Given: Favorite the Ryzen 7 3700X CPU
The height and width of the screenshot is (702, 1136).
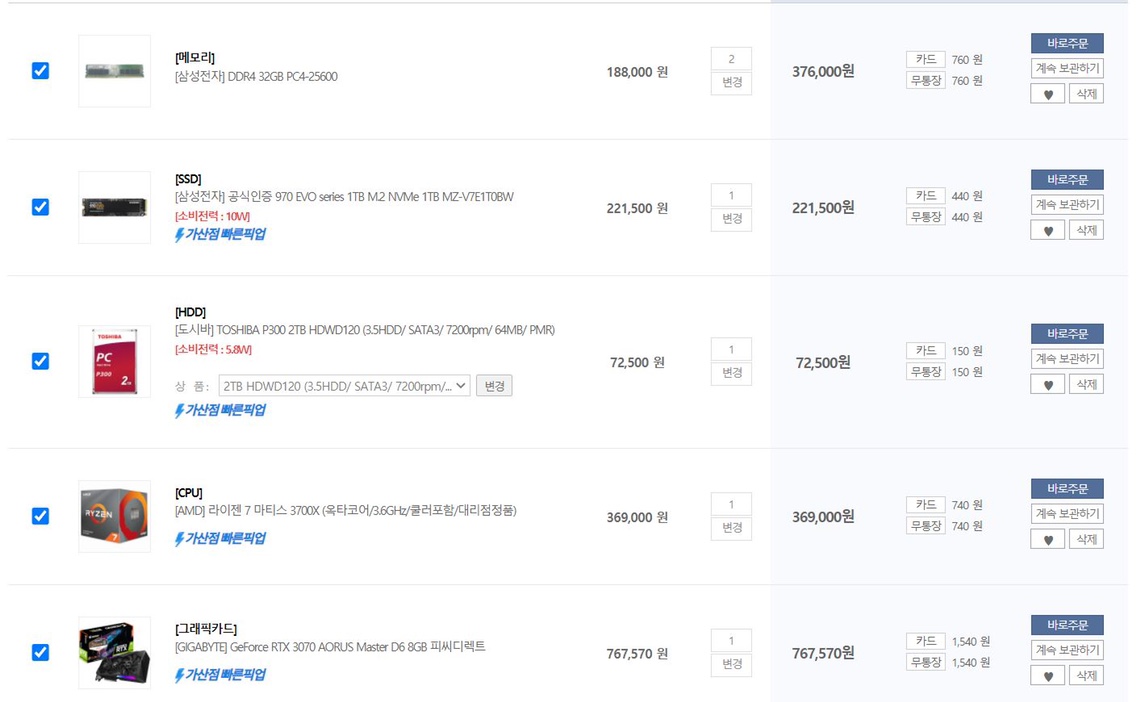Looking at the screenshot, I should (1047, 540).
